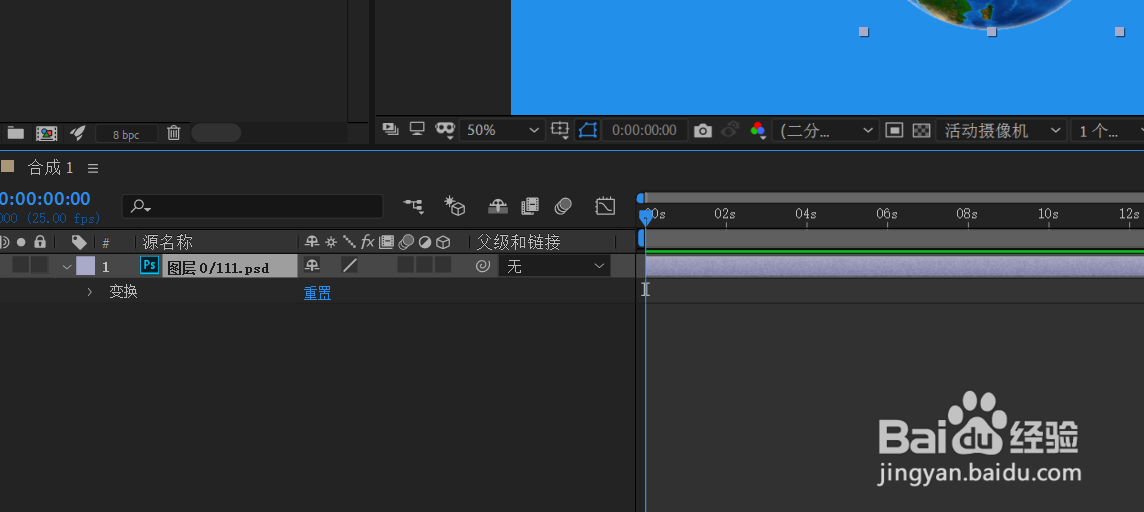This screenshot has height=512, width=1144.
Task: Click the lock column header icon
Action: click(x=40, y=241)
